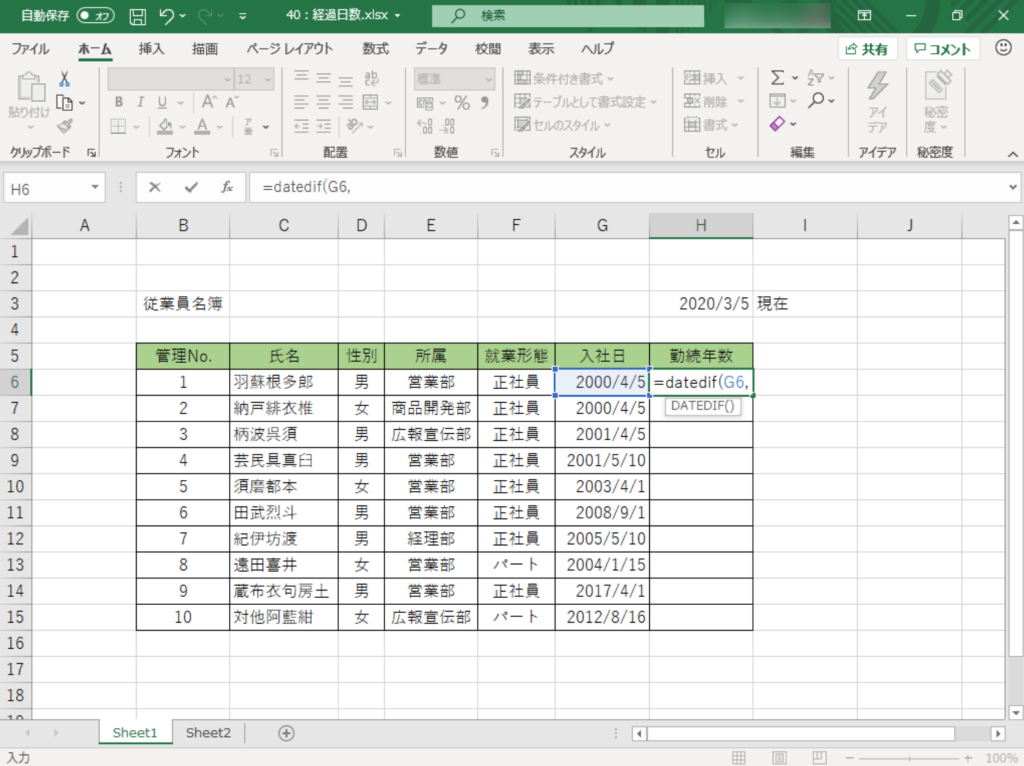Open the Paste options dropdown arrow

(x=29, y=126)
